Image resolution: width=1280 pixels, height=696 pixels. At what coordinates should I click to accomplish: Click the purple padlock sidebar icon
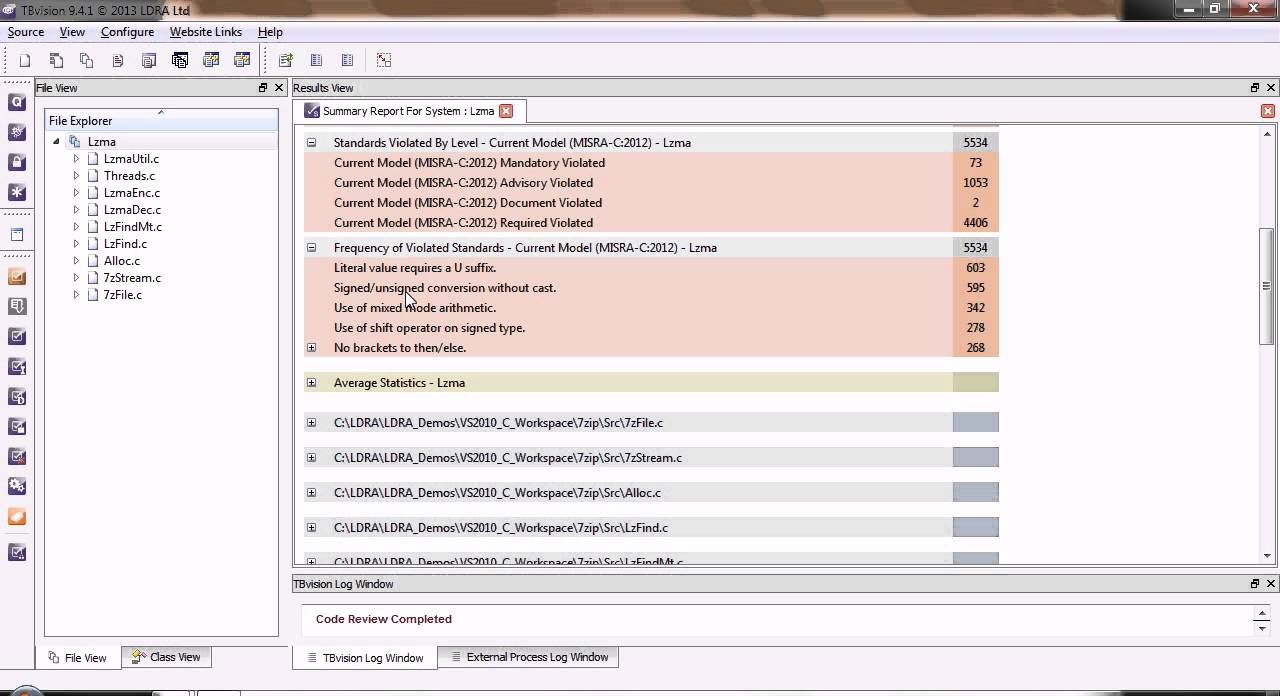[17, 162]
